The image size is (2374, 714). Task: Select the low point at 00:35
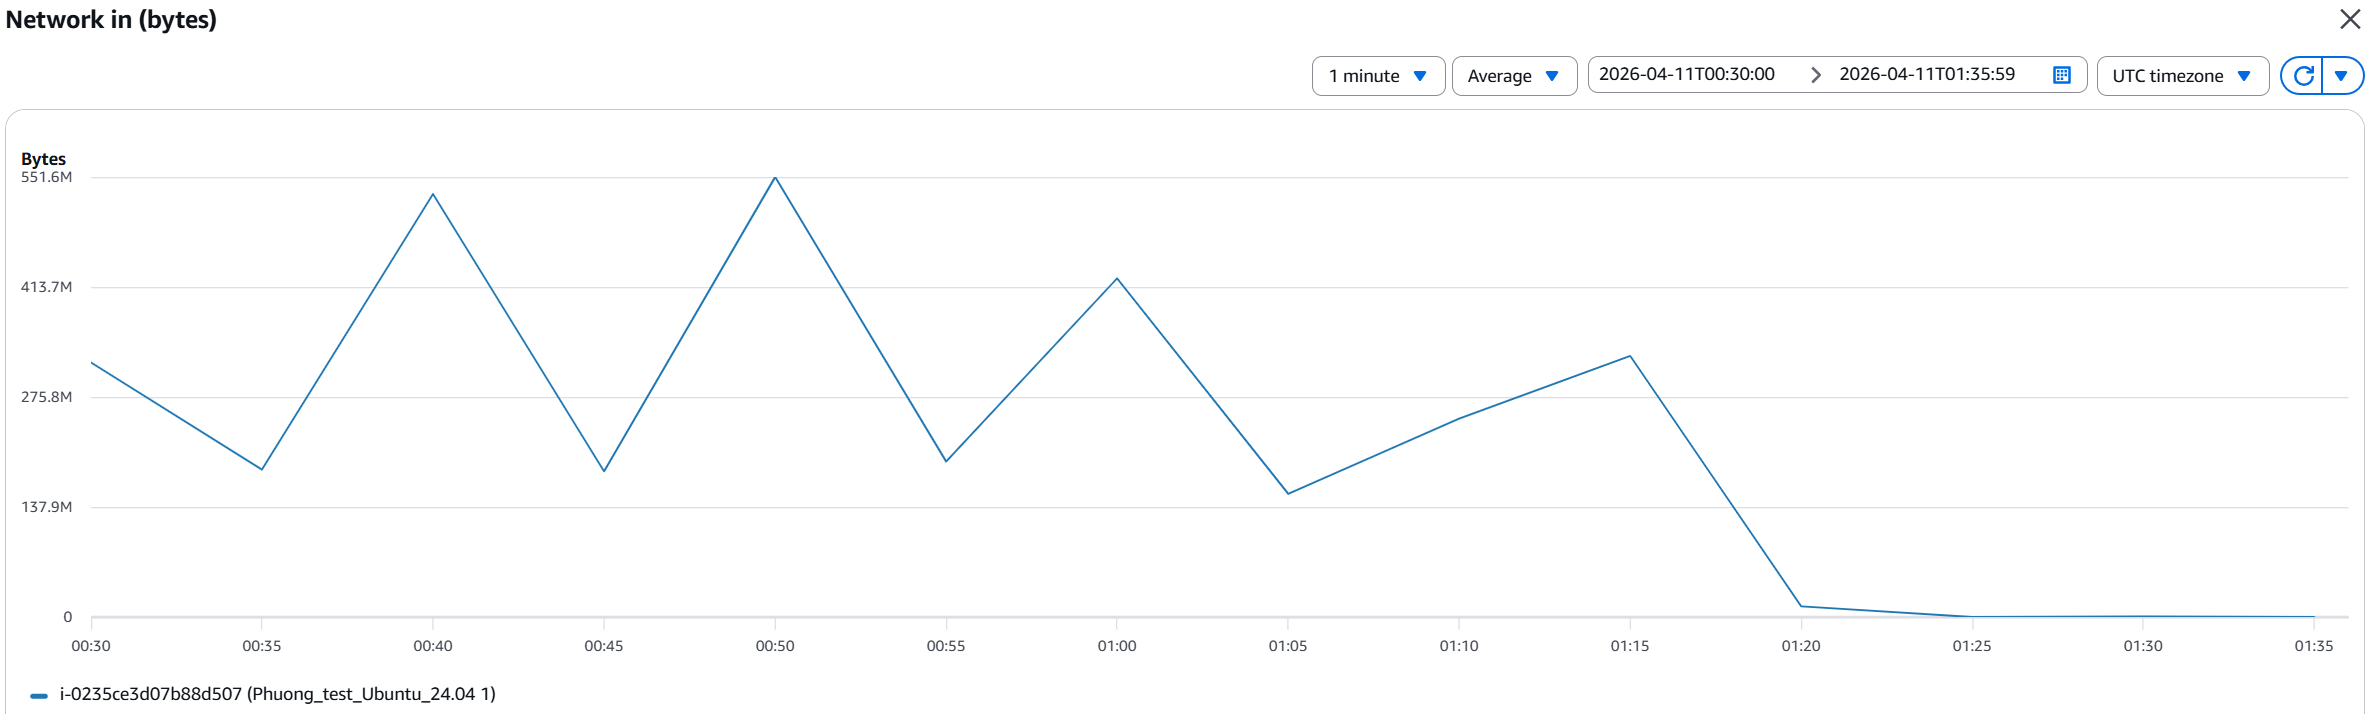262,469
